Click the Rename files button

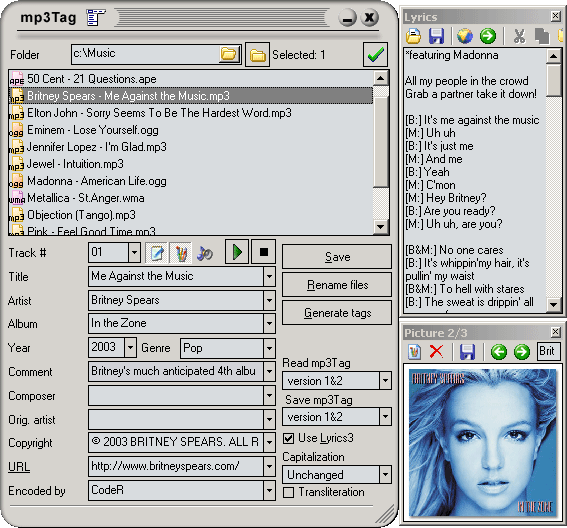(x=337, y=285)
